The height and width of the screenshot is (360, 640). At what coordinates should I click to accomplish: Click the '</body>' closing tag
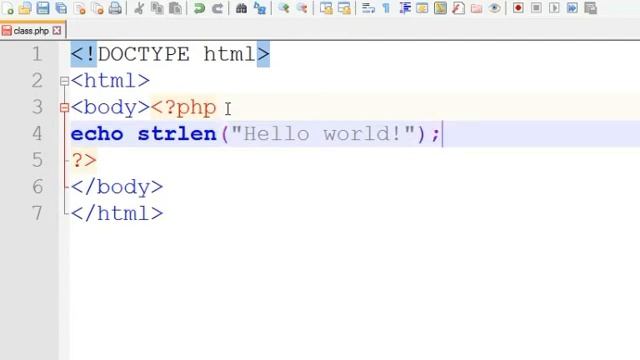tap(117, 187)
